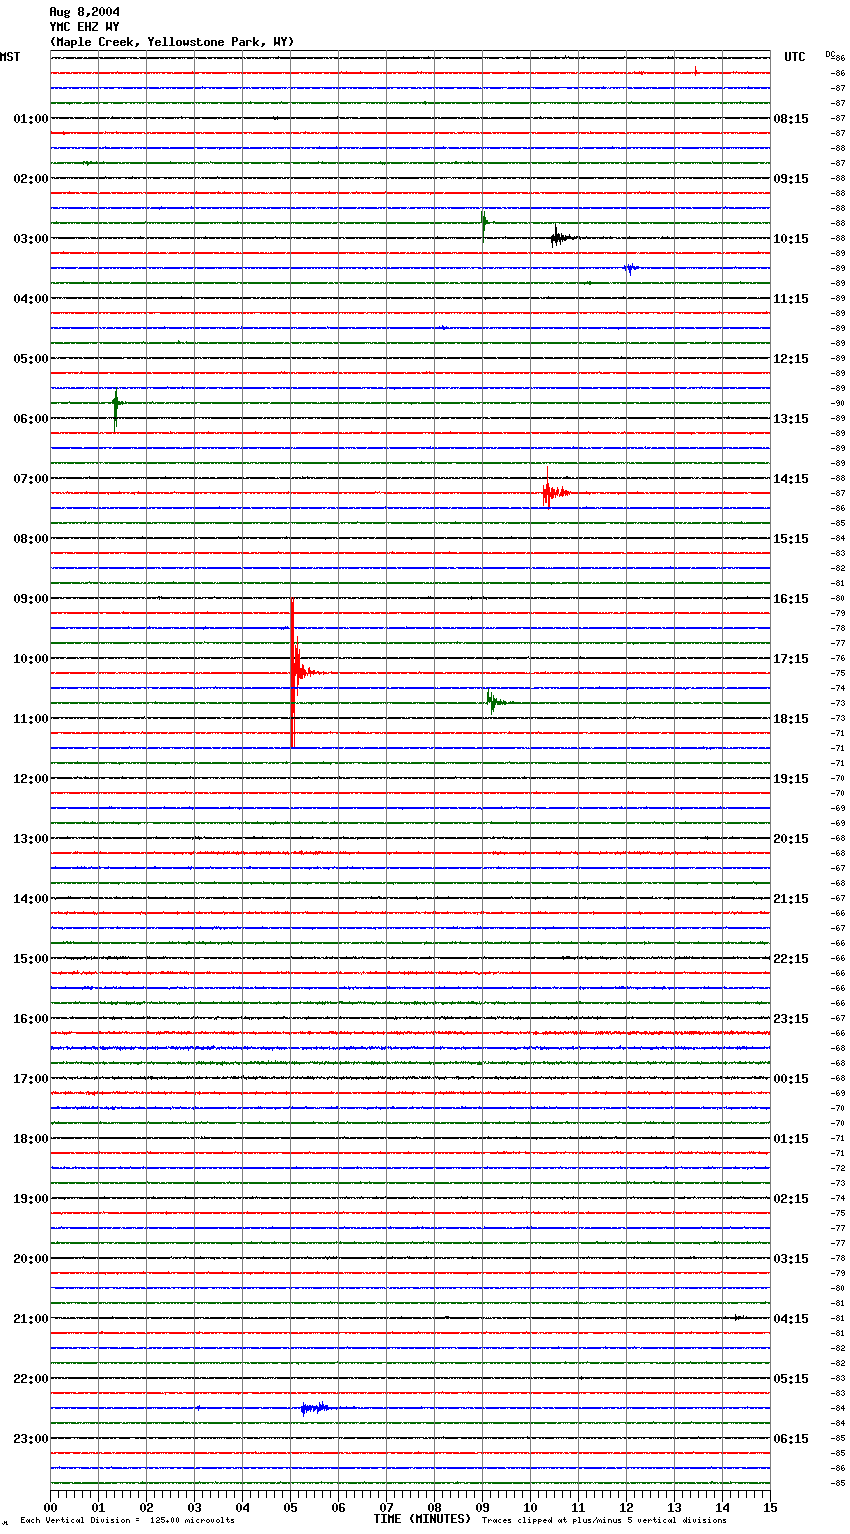The width and height of the screenshot is (850, 1534).
Task: Click the UTC '17:15' time label
Action: [791, 659]
